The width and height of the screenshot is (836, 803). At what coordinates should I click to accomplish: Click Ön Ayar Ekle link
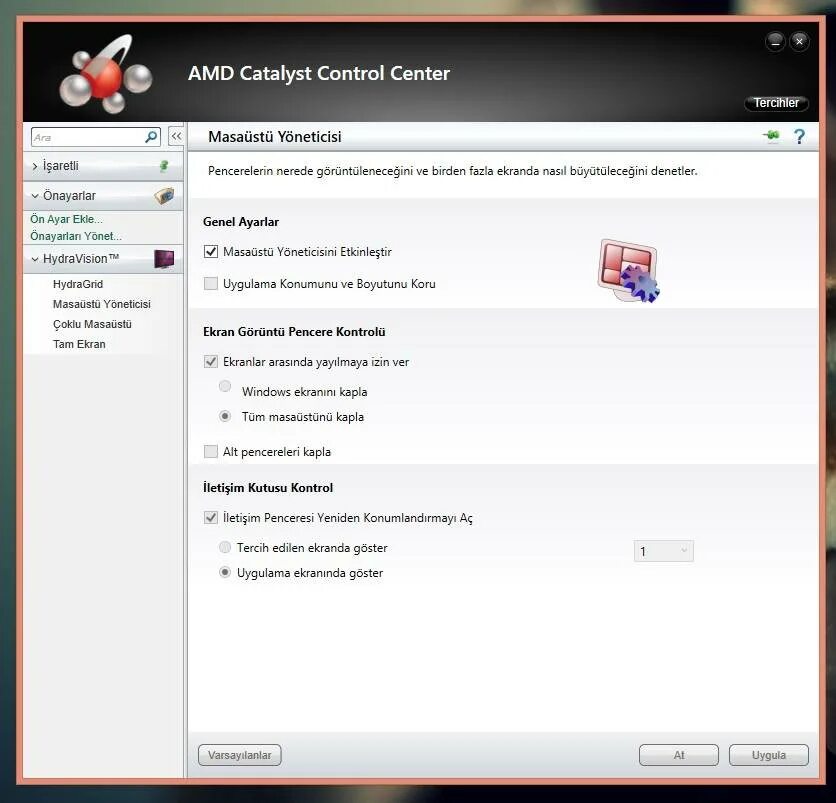coord(67,219)
